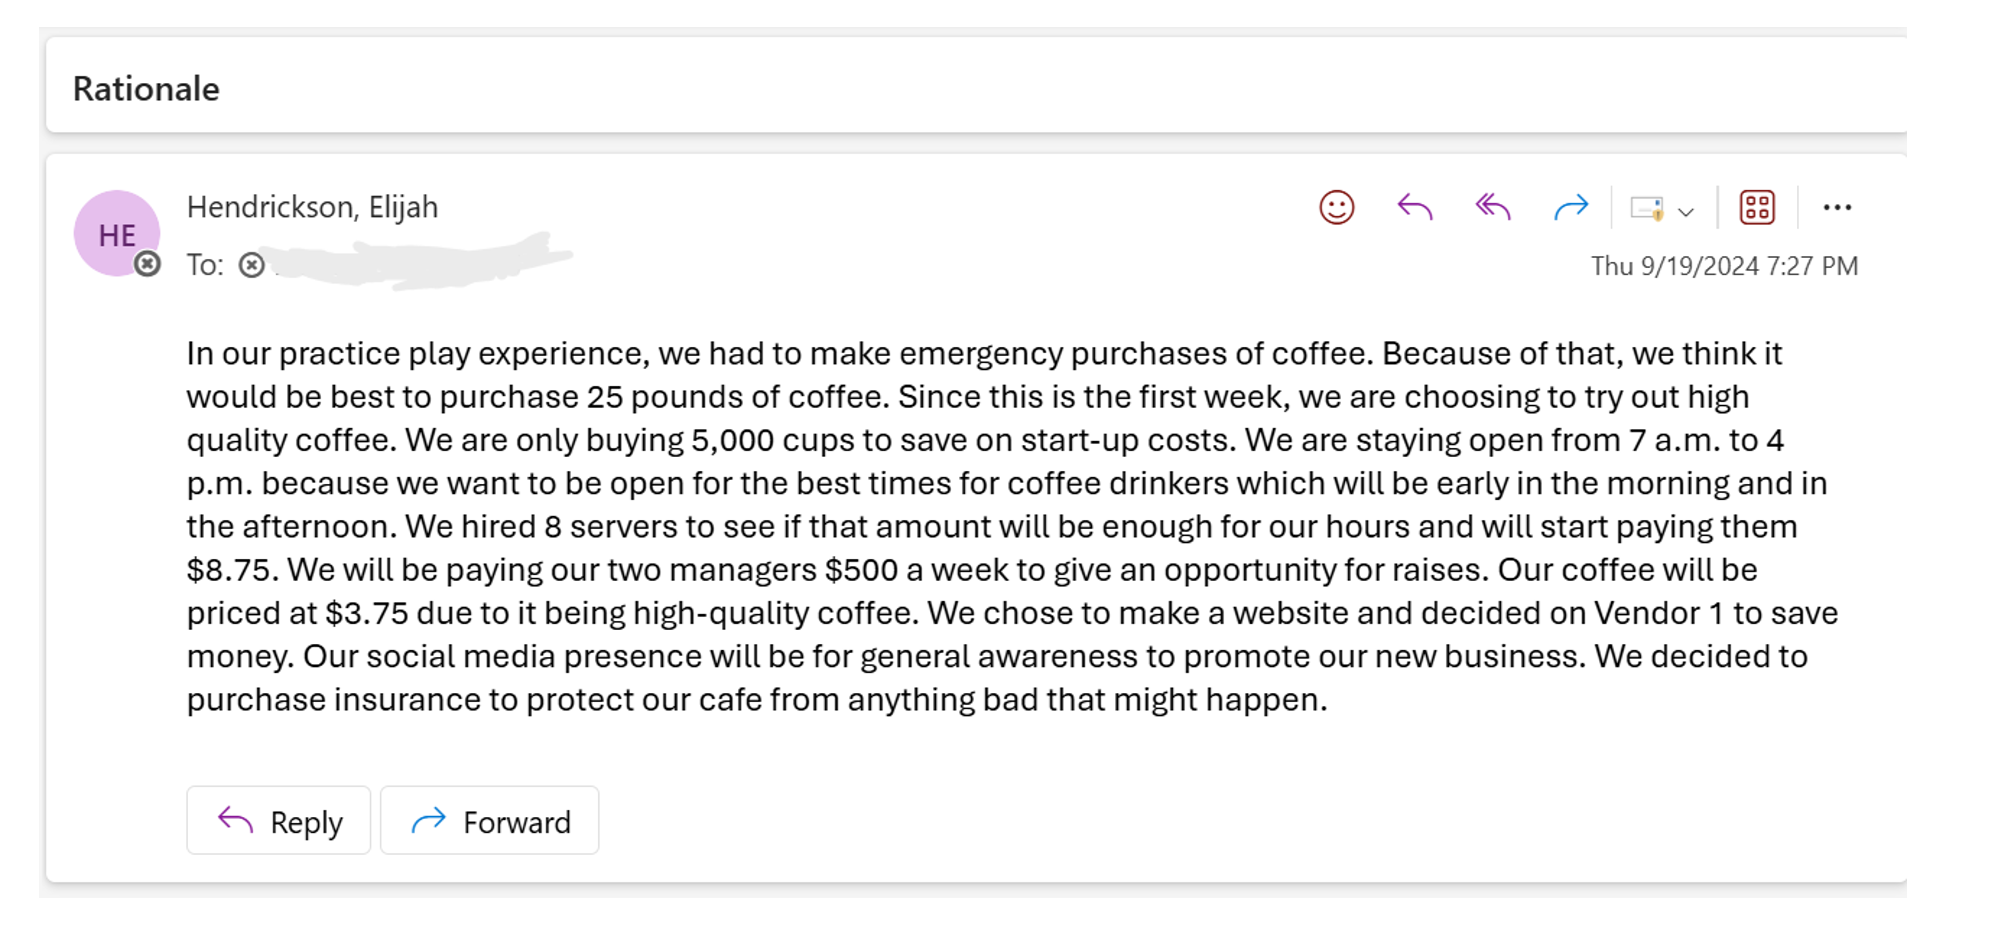Screen dimensions: 1993x934
Task: Click the double-arrow Reply All icon
Action: point(1492,208)
